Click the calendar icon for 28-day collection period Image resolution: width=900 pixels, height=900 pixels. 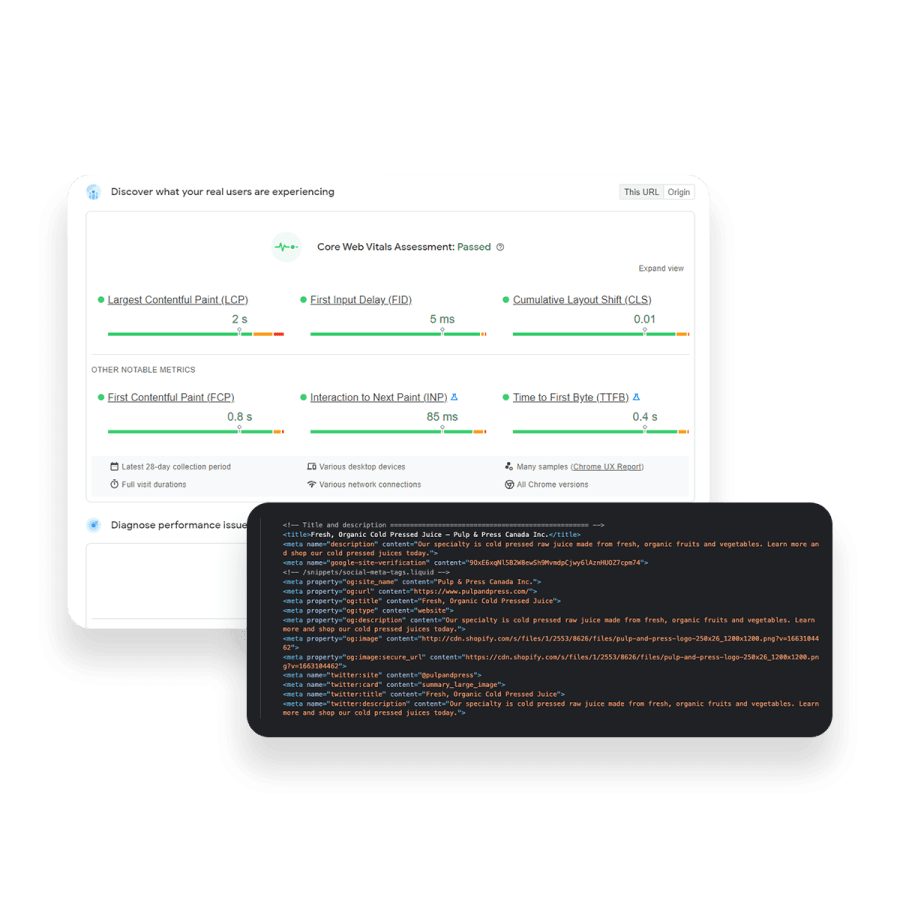coord(115,466)
